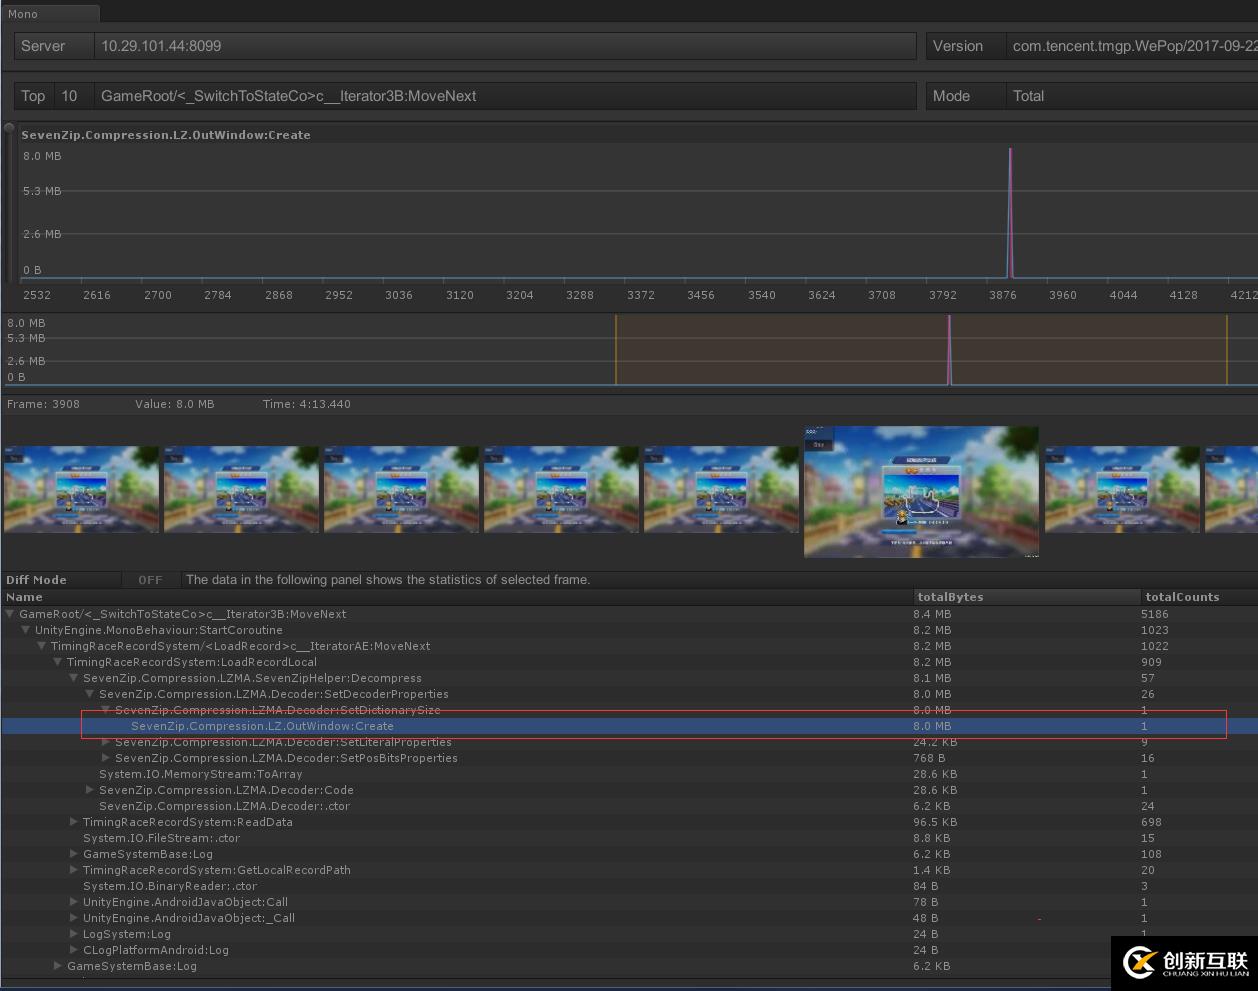Collapse SevenZipHelper:Decompress row
The height and width of the screenshot is (991, 1258).
74,678
